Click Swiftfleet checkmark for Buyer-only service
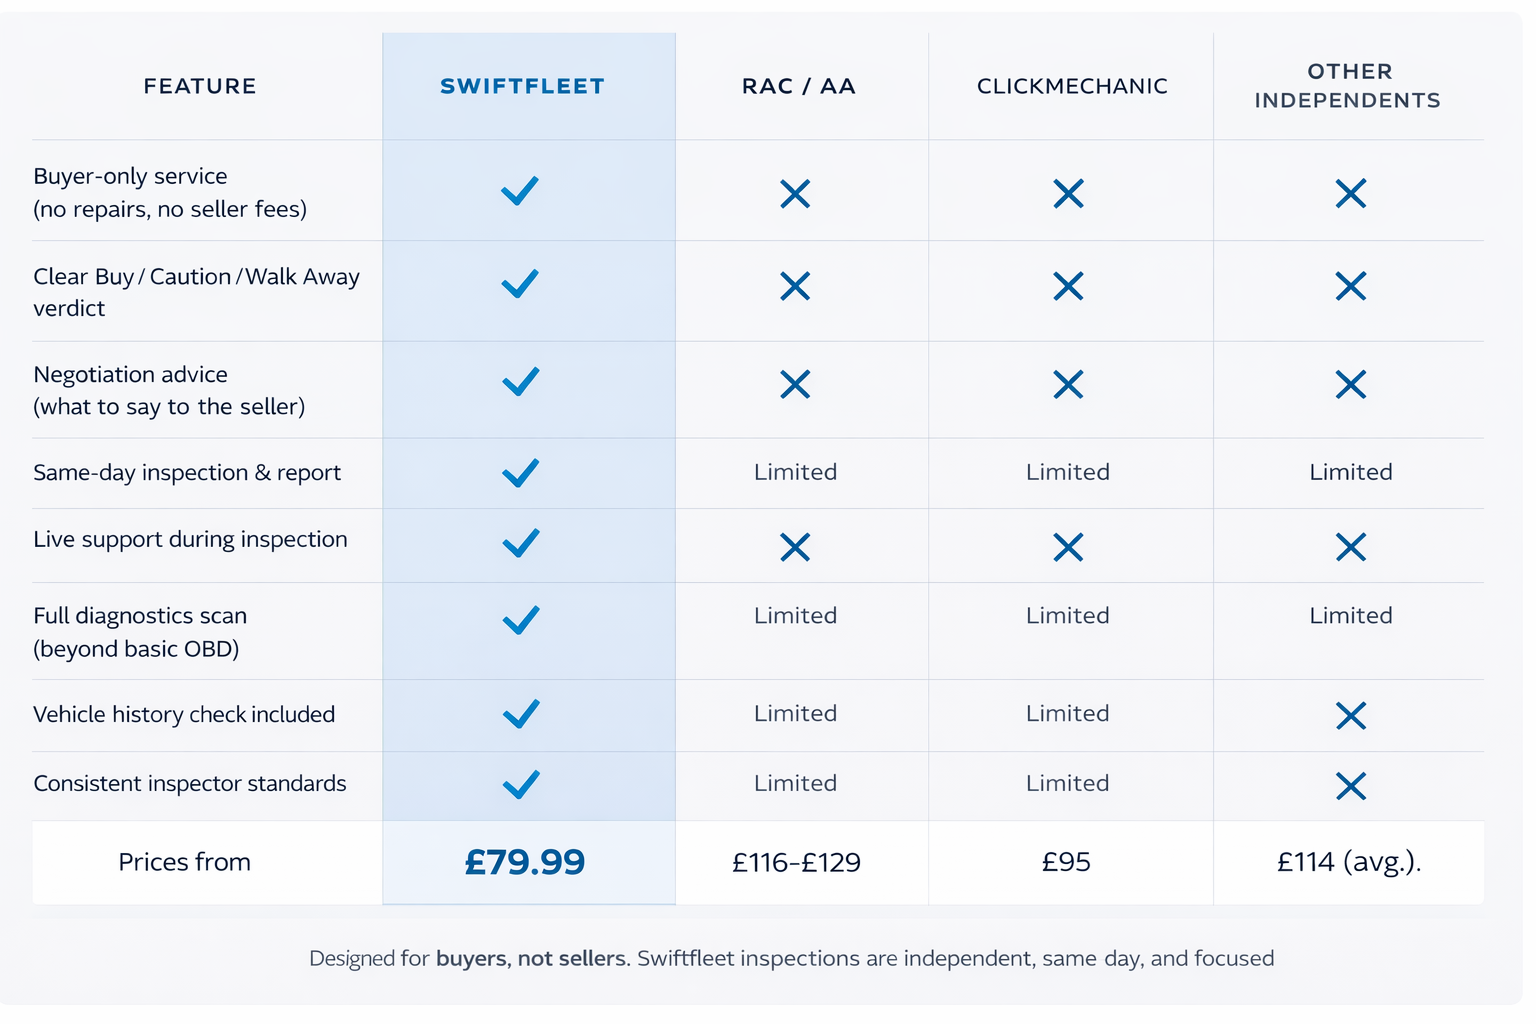Viewport: 1536px width, 1024px height. point(520,191)
